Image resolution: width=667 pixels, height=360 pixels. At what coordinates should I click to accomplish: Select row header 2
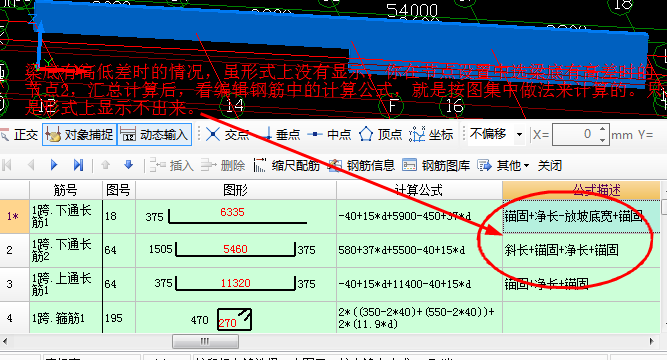(14, 250)
